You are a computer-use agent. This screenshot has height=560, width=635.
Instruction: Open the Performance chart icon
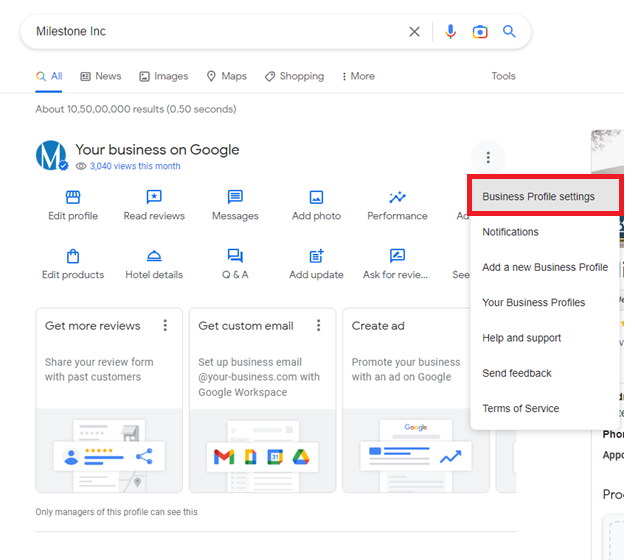pyautogui.click(x=397, y=197)
